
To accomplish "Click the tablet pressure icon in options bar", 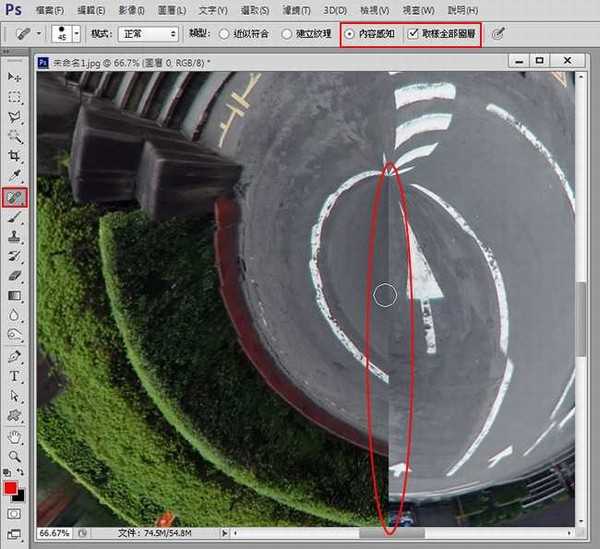I will pos(498,34).
